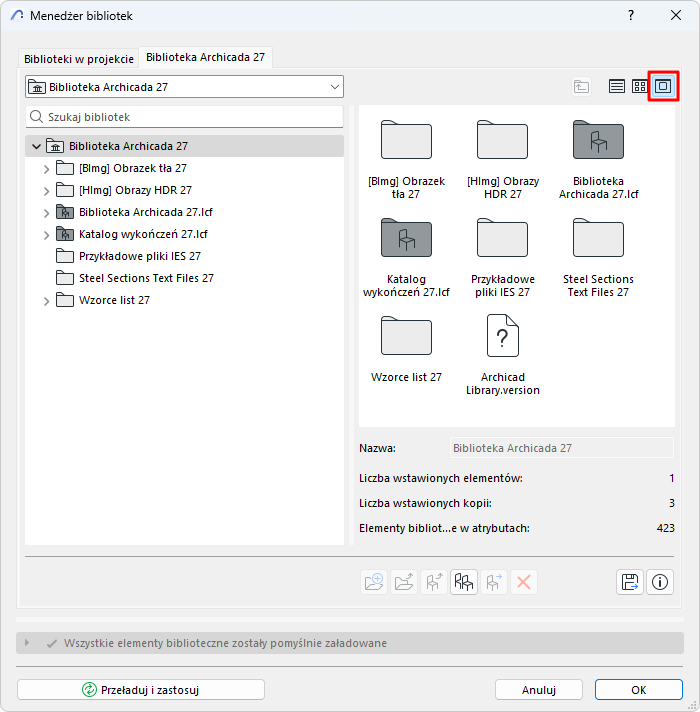This screenshot has height=712, width=700.
Task: Expand [HImg] Obrazy HDR 27 tree node
Action: 46,191
